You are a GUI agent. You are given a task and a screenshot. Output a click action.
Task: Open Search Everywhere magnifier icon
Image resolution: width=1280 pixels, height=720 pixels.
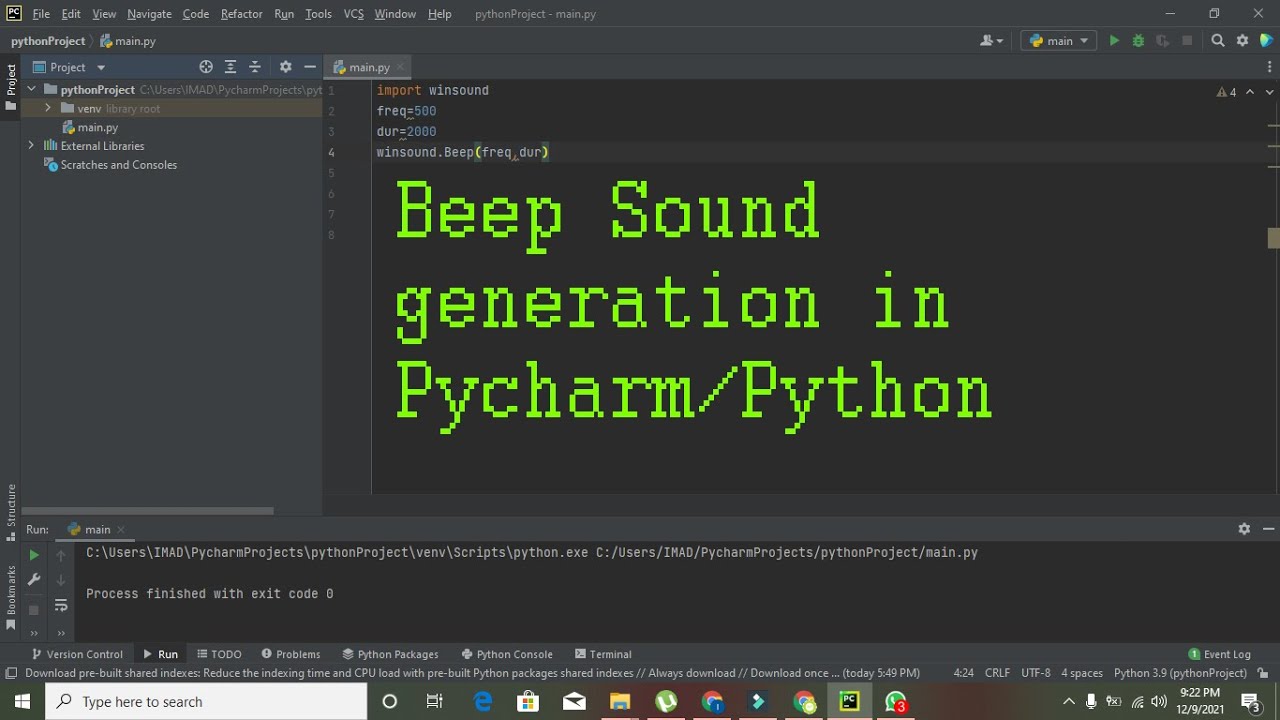pyautogui.click(x=1218, y=41)
